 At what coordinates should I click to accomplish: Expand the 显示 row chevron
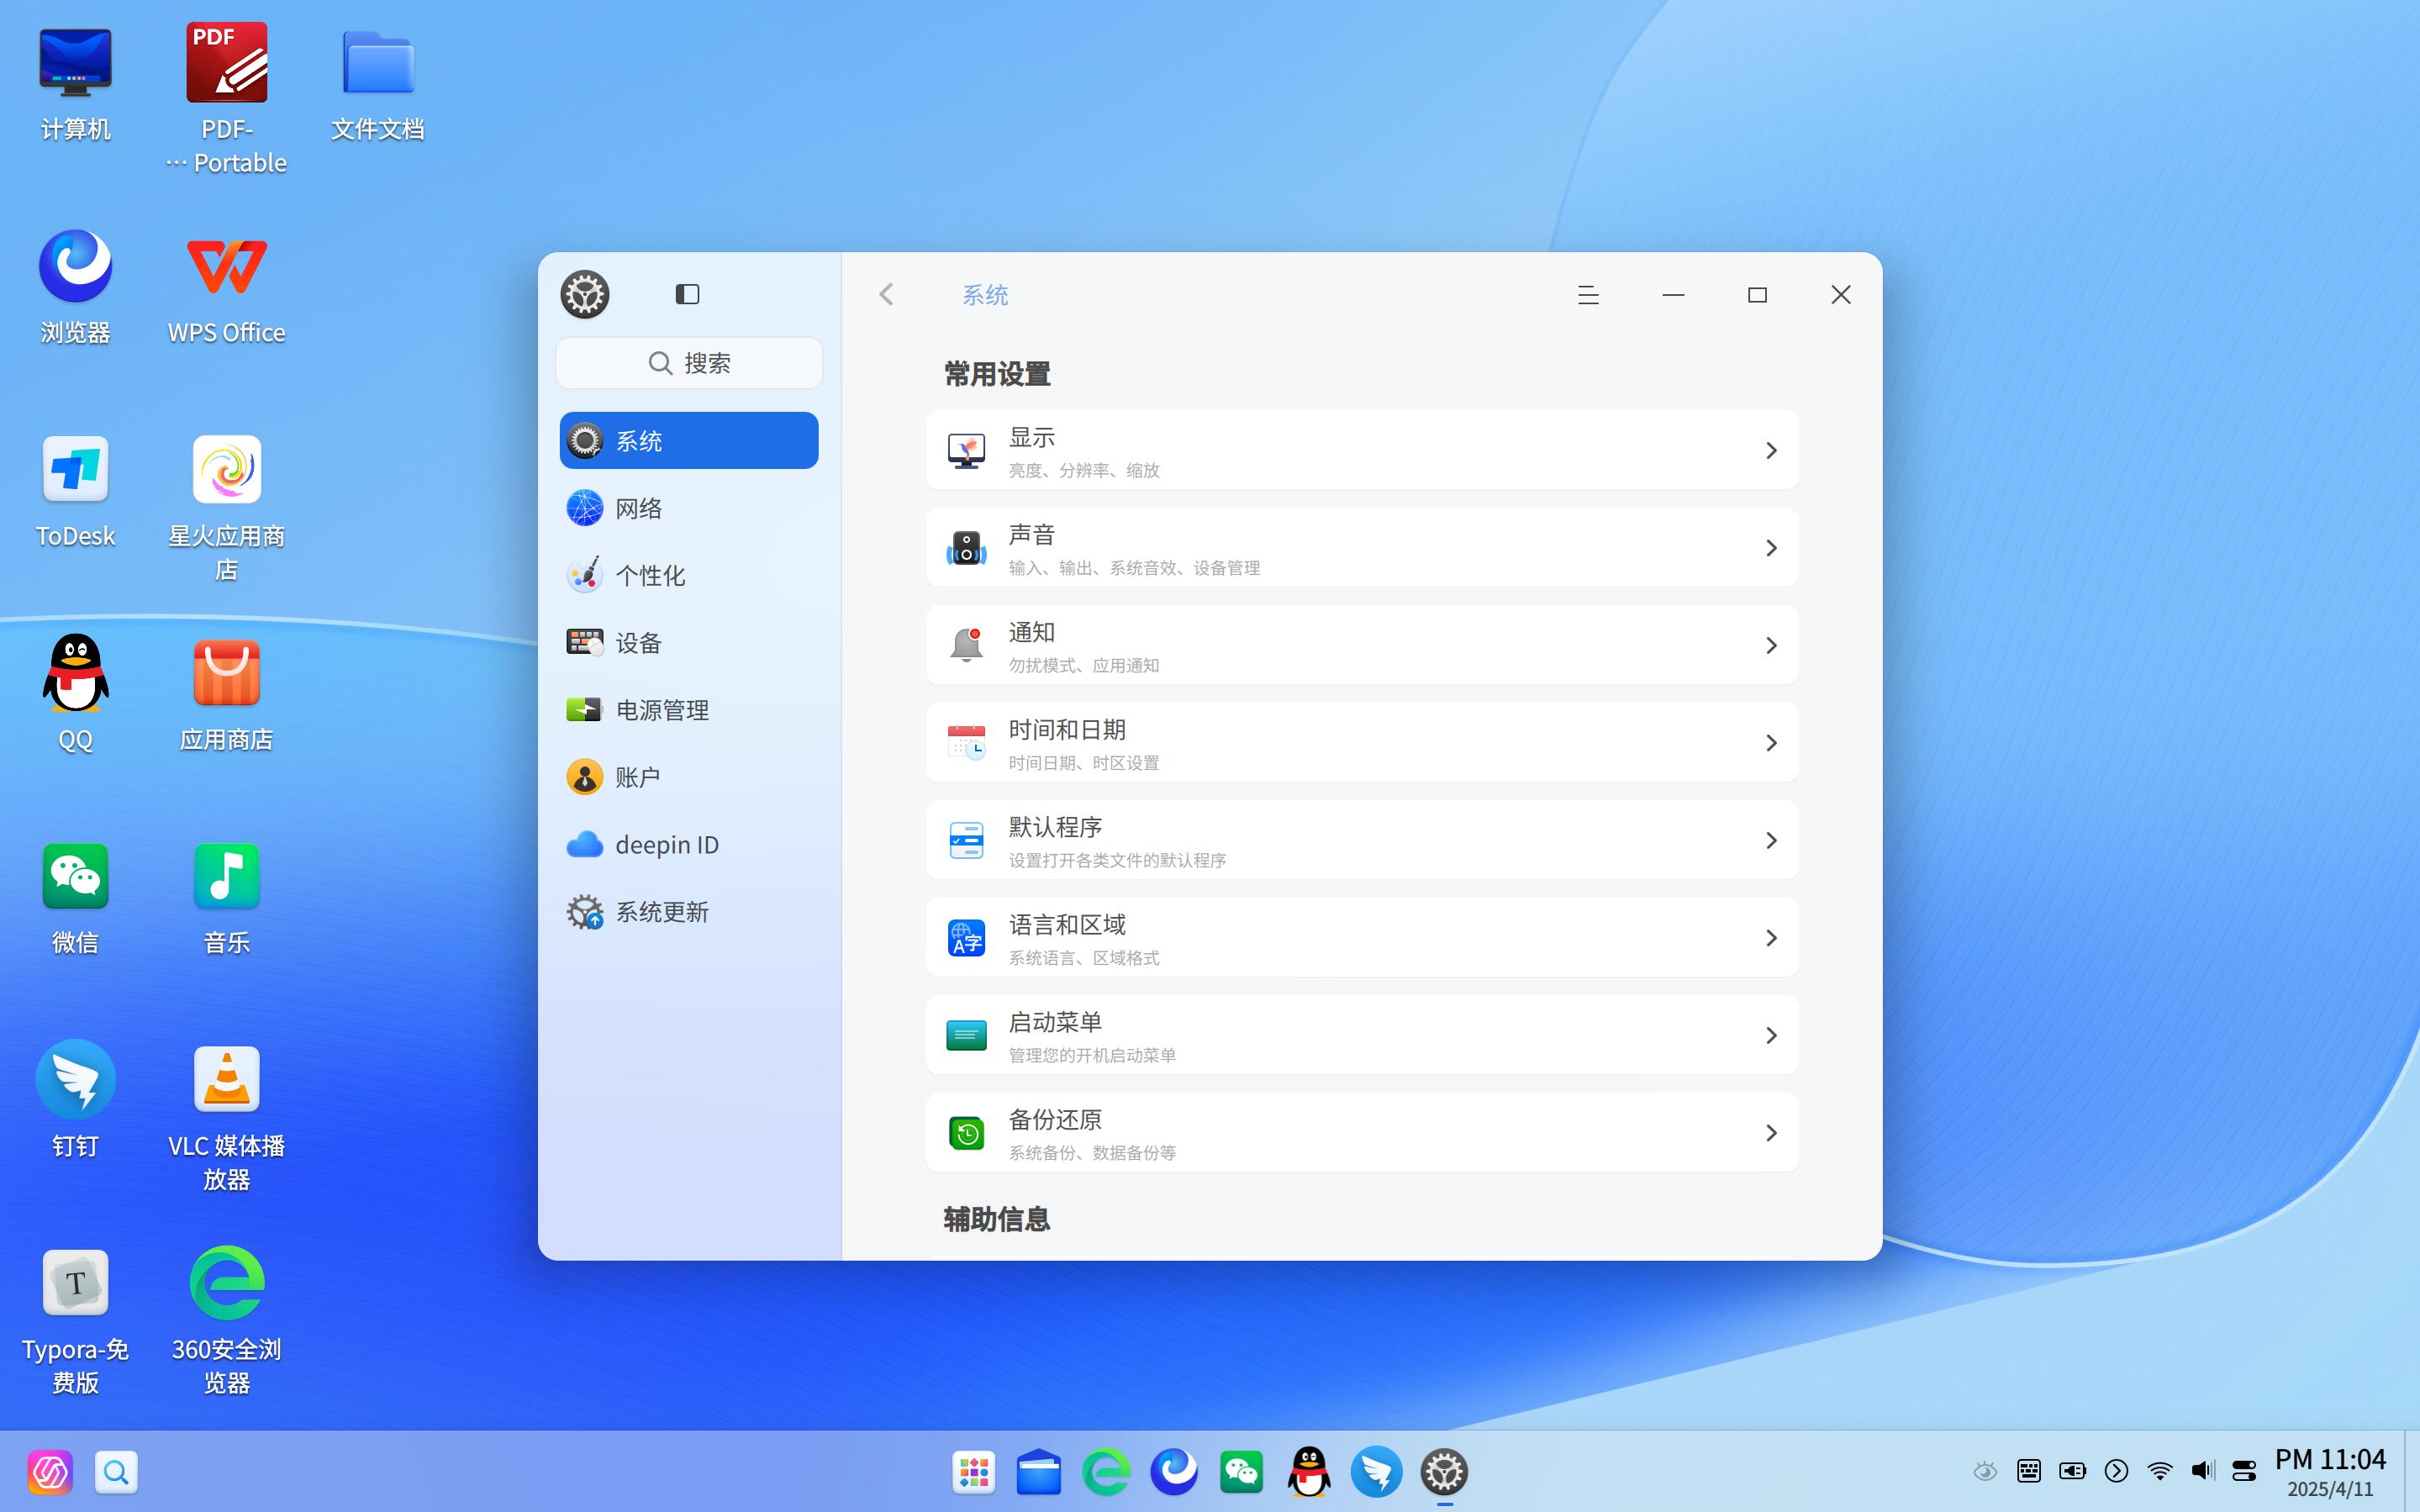click(x=1770, y=450)
